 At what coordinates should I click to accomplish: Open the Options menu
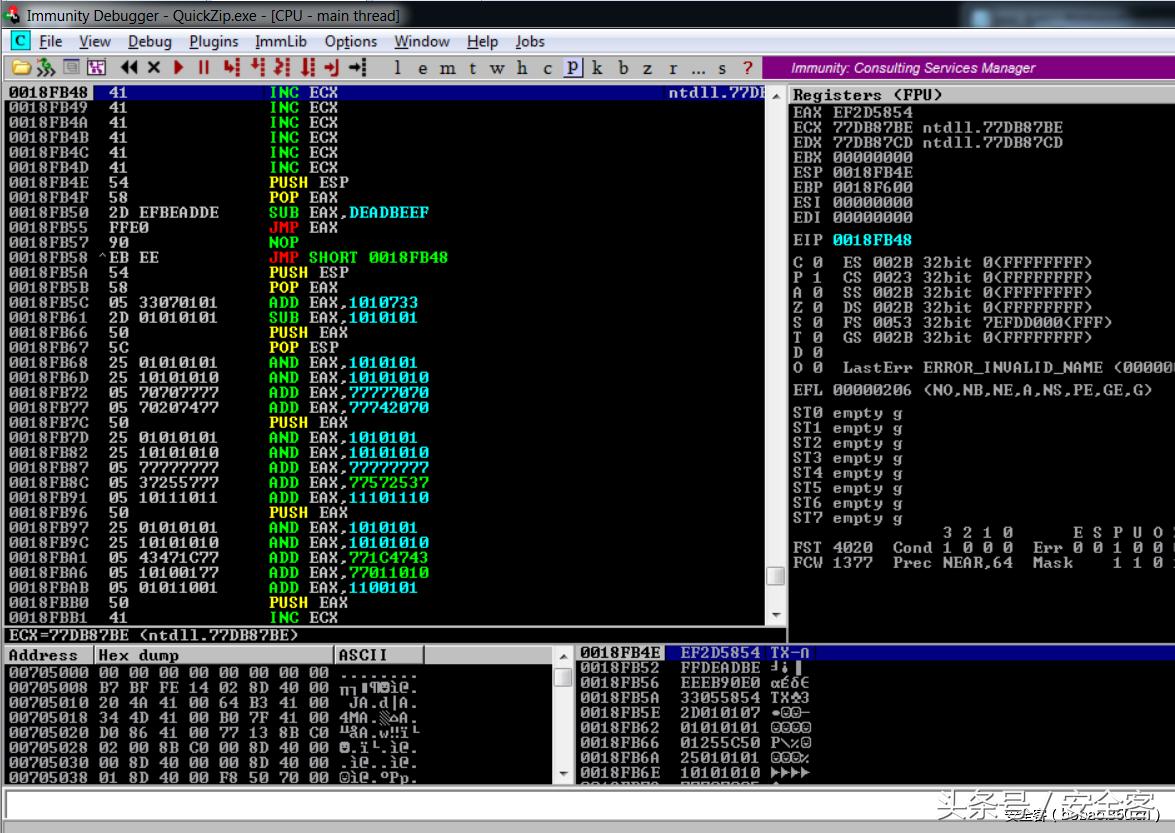pos(351,42)
